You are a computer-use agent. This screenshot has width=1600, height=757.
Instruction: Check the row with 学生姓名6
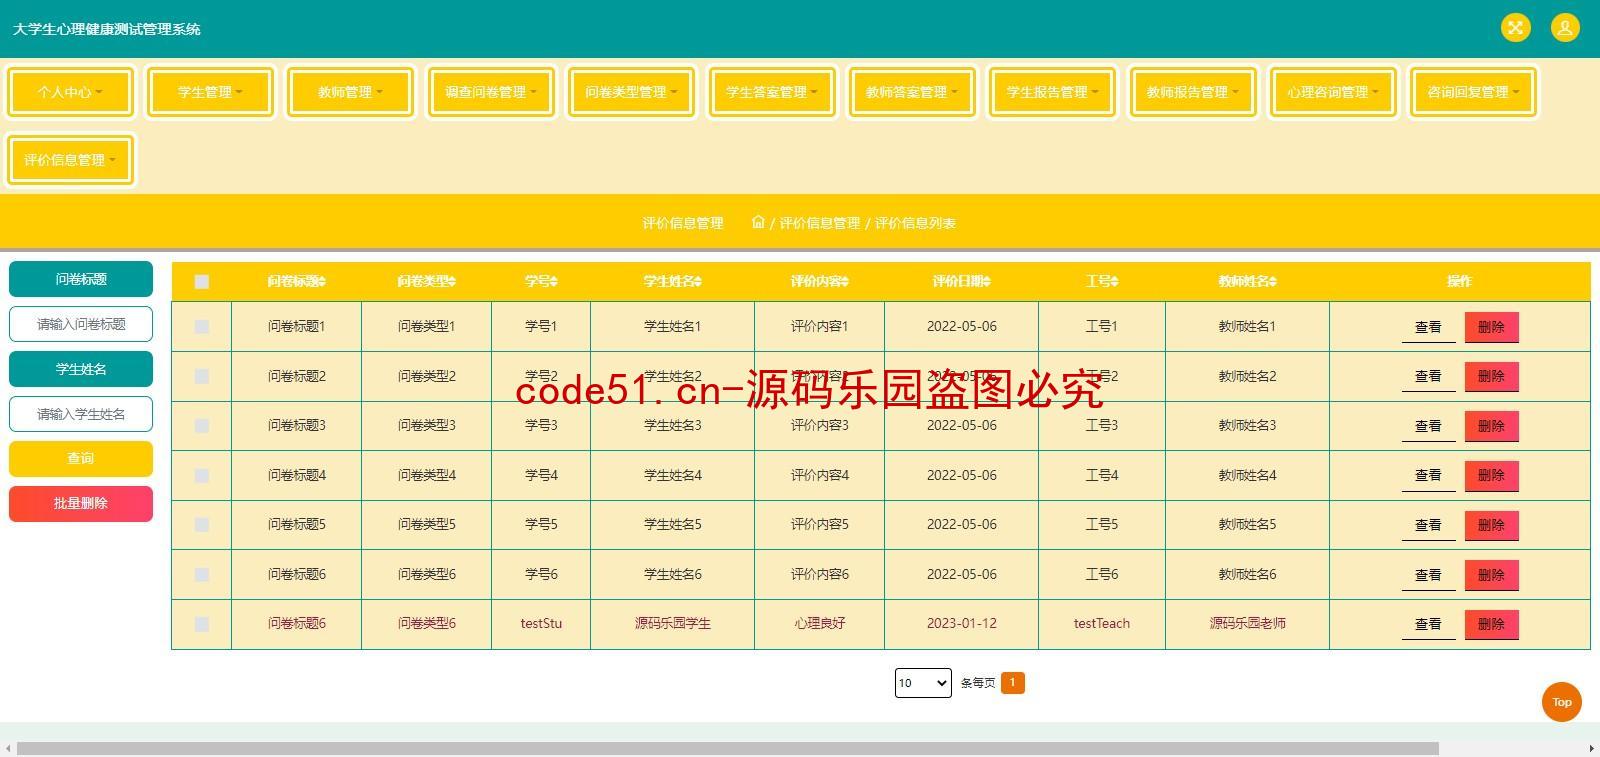pos(202,575)
